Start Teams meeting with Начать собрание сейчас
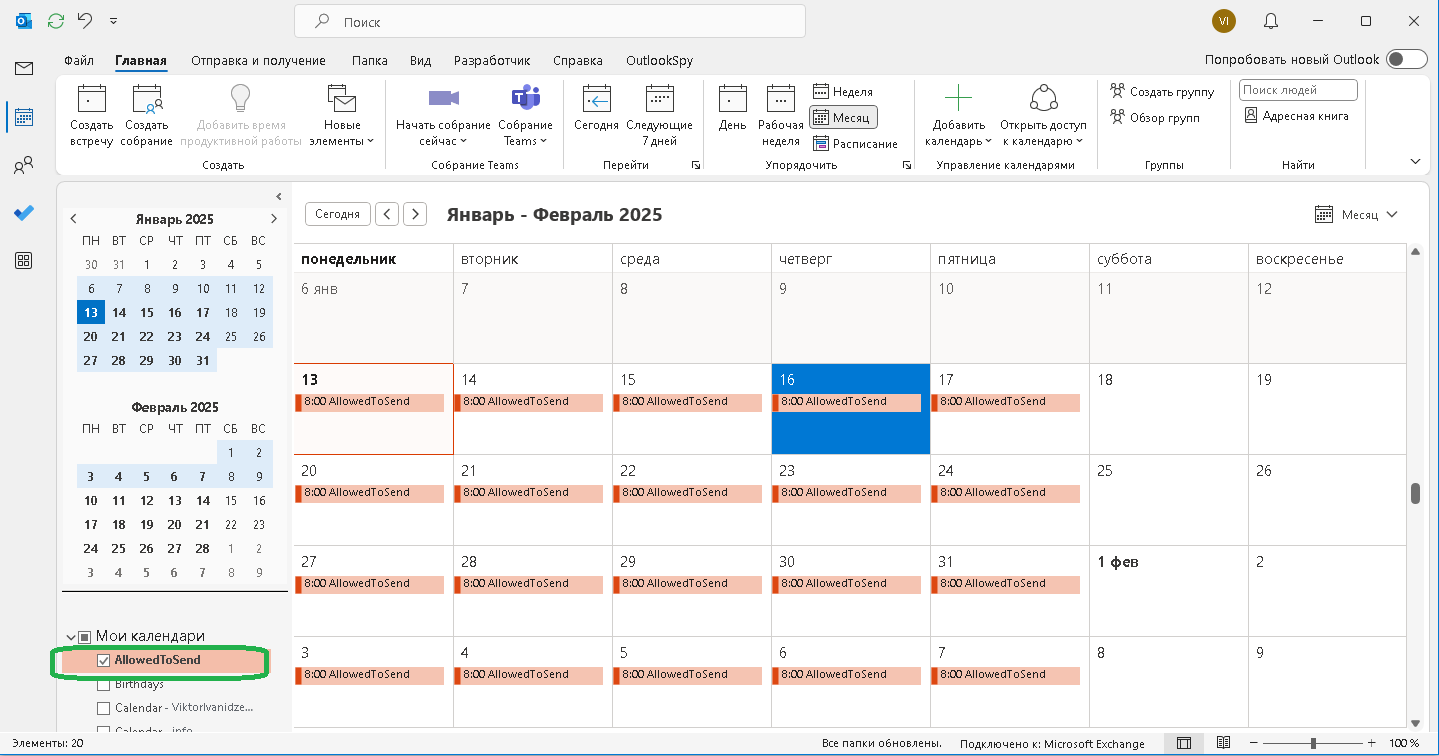The width and height of the screenshot is (1439, 756). [443, 115]
